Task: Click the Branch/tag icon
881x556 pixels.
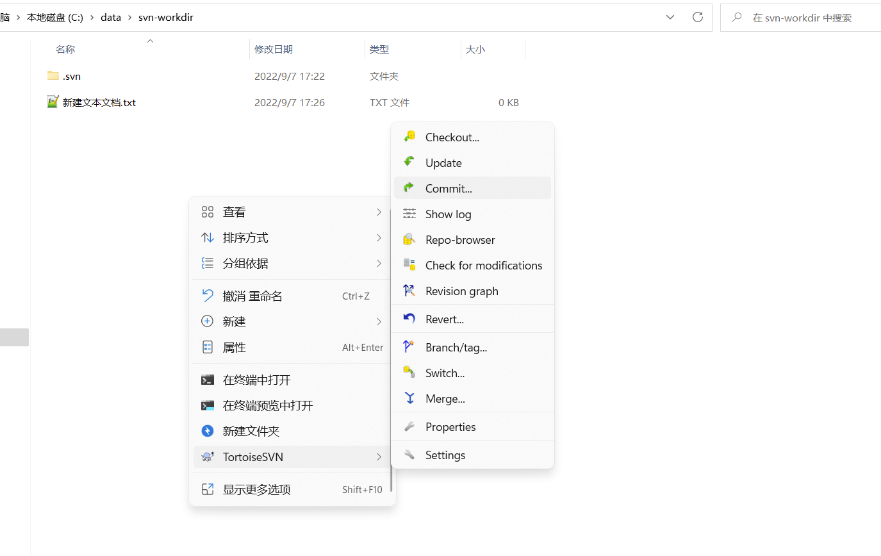Action: click(x=409, y=347)
